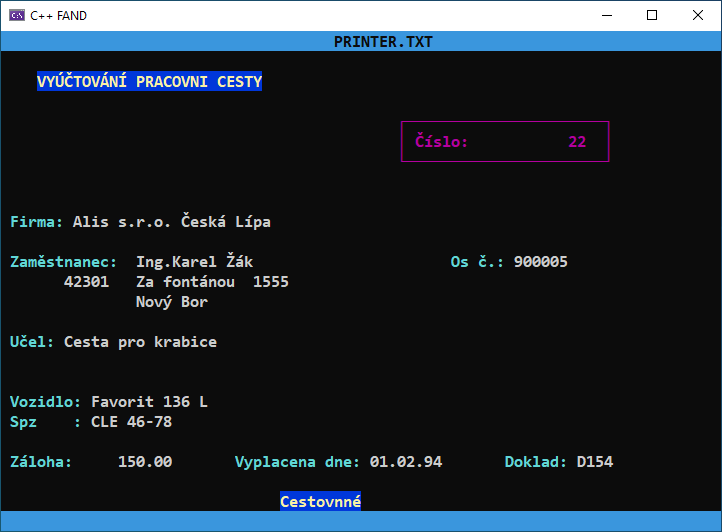This screenshot has height=532, width=722.
Task: Close the C++ FAND window
Action: point(698,15)
